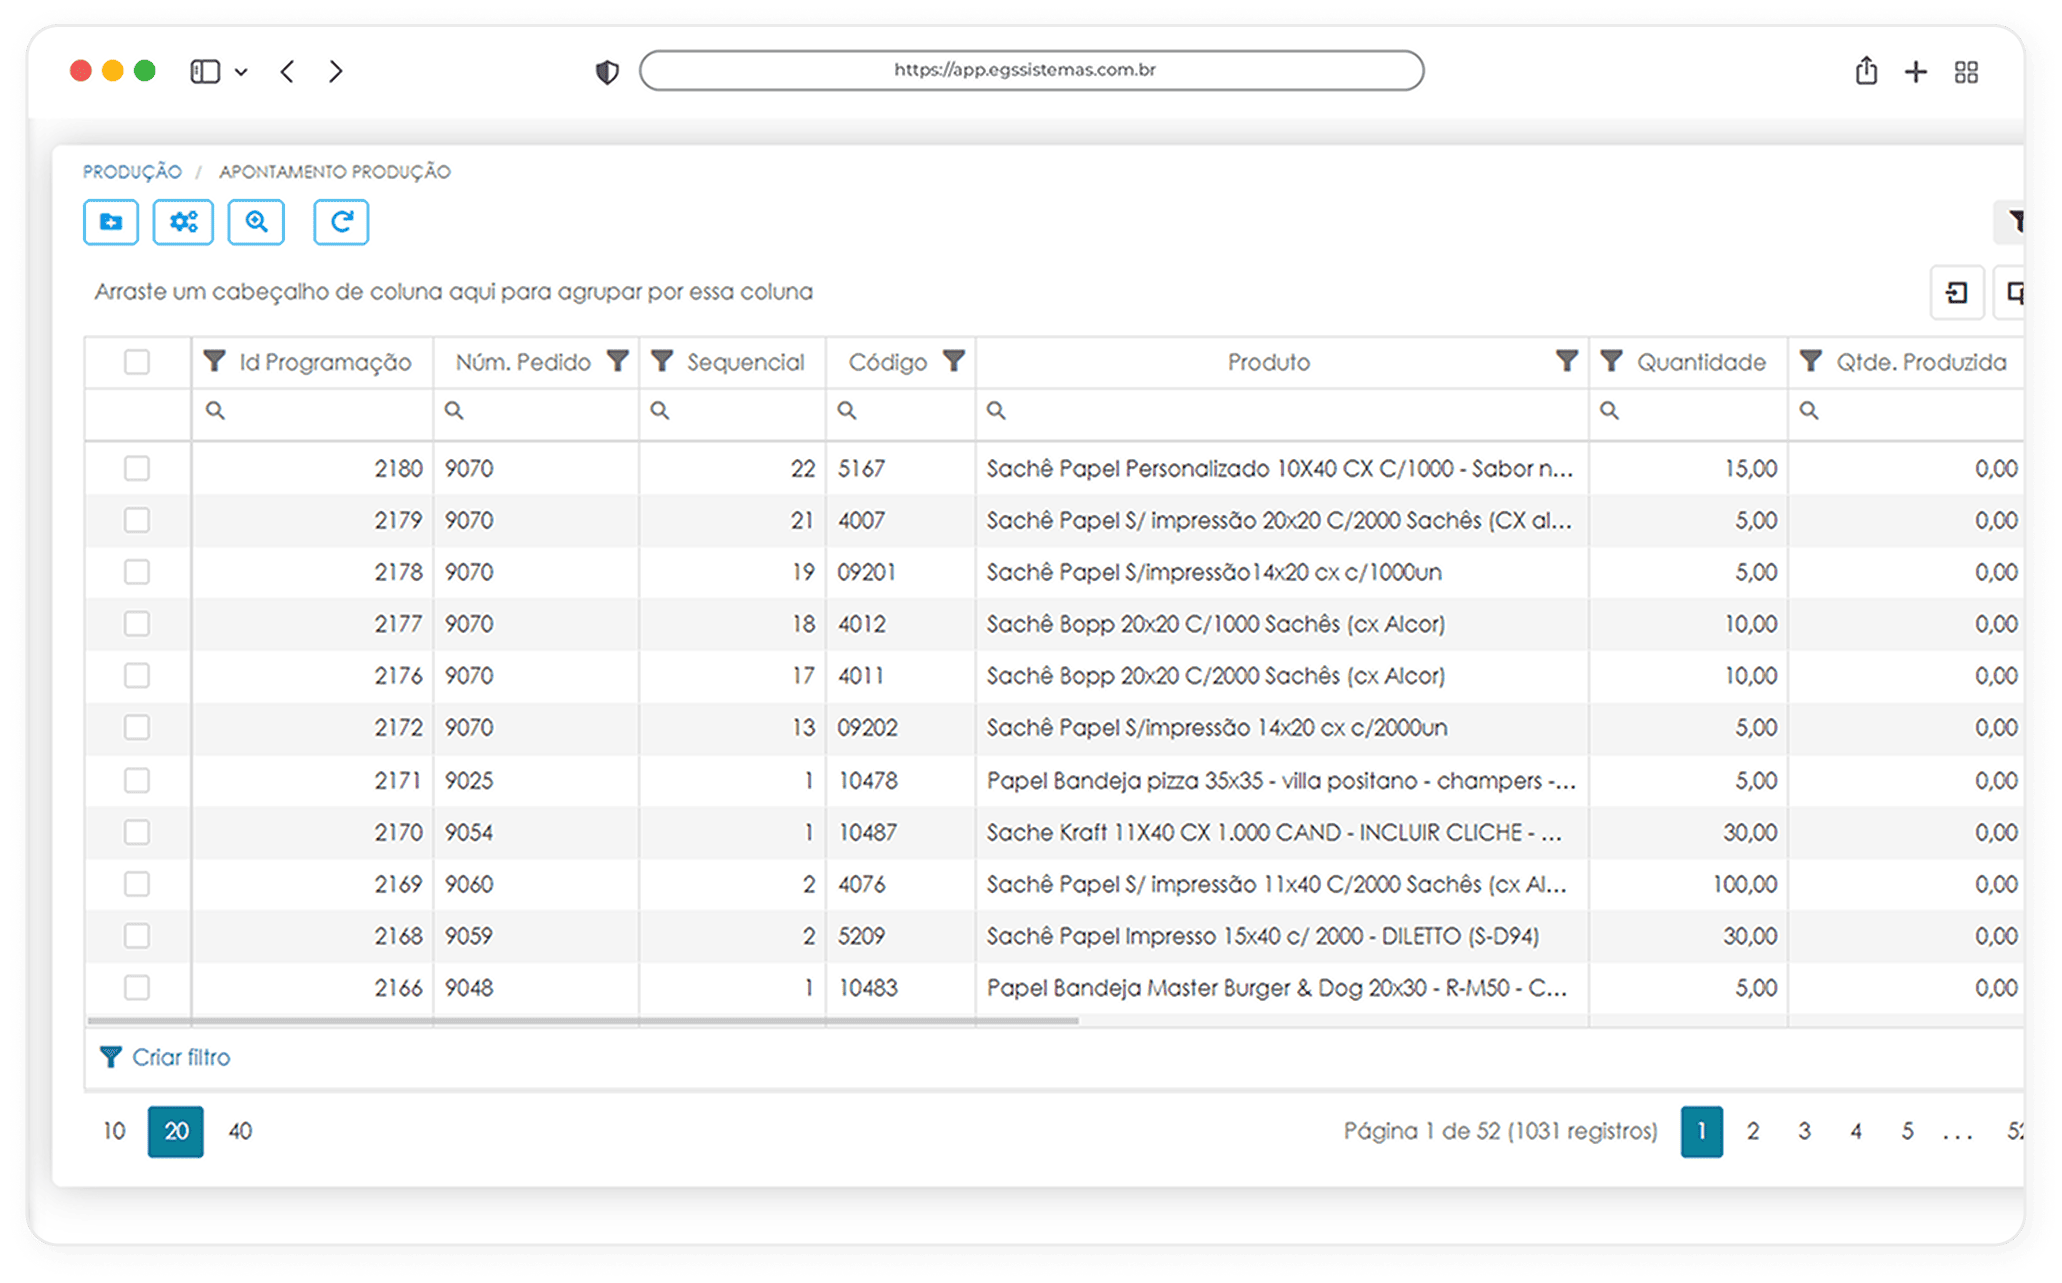This screenshot has width=2062, height=1283.
Task: Select the Sachê Bopp 20x20 C/1000 cell
Action: [1282, 624]
